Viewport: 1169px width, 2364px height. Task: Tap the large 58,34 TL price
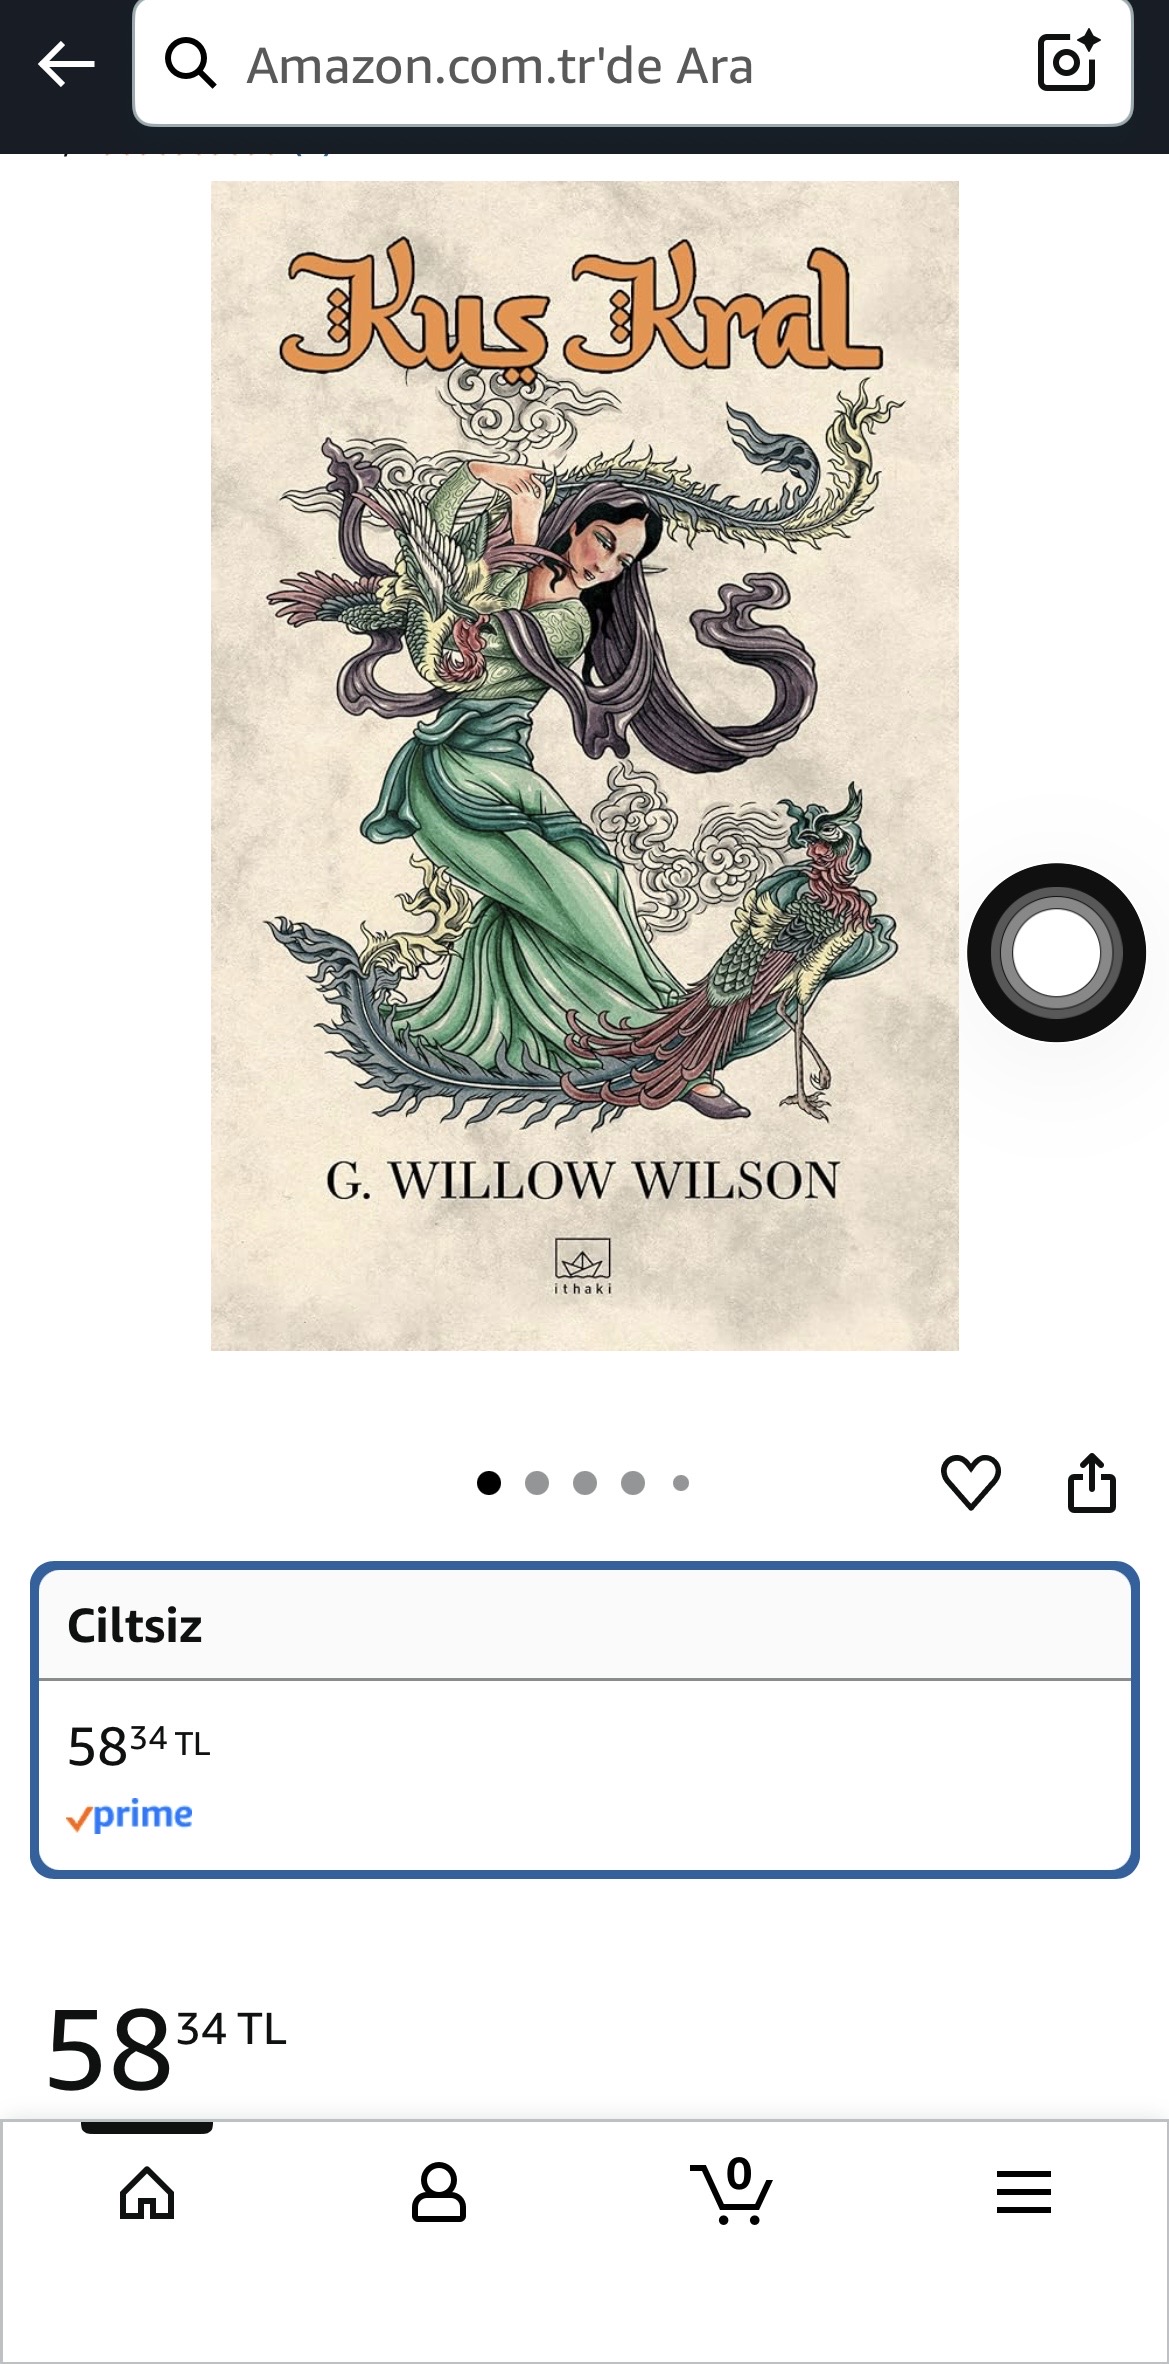[167, 2048]
